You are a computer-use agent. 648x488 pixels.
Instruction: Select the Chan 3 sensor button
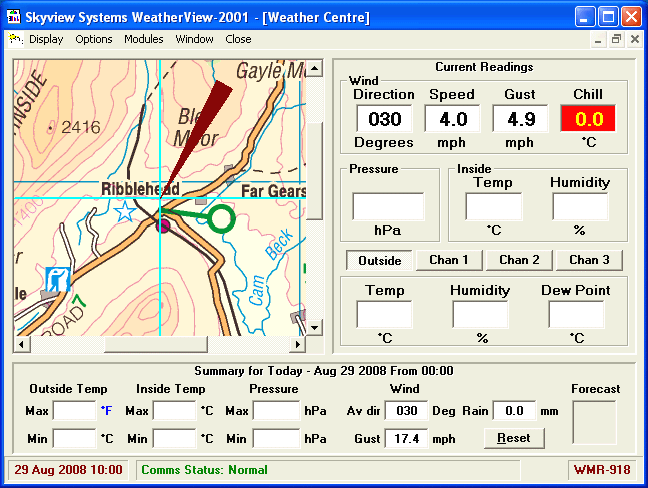589,260
